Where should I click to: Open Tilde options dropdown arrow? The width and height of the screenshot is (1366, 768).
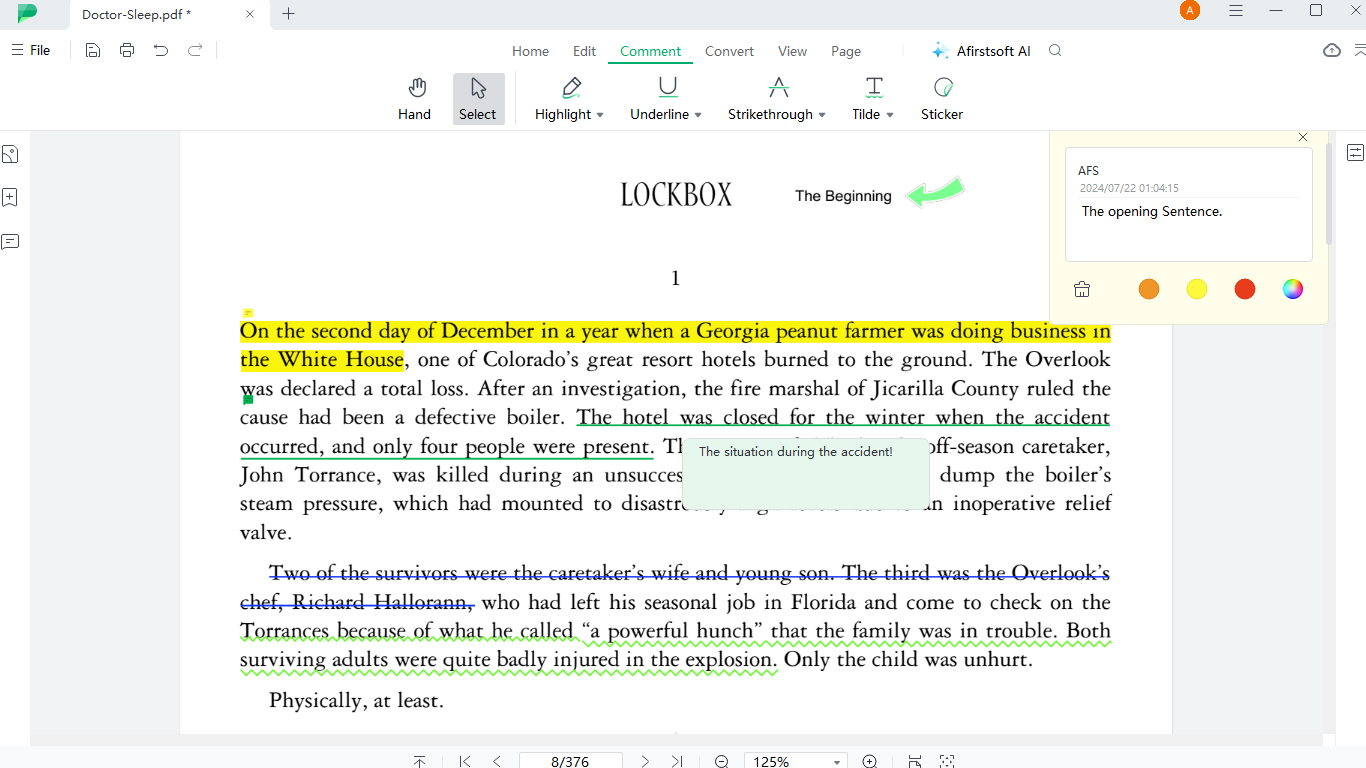click(890, 115)
